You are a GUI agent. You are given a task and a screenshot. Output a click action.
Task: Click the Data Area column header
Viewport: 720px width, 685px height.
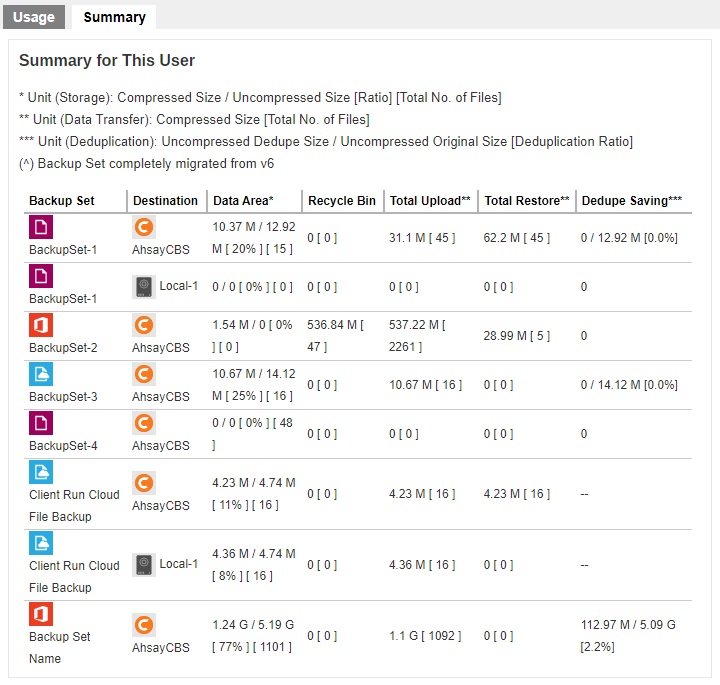pos(243,201)
